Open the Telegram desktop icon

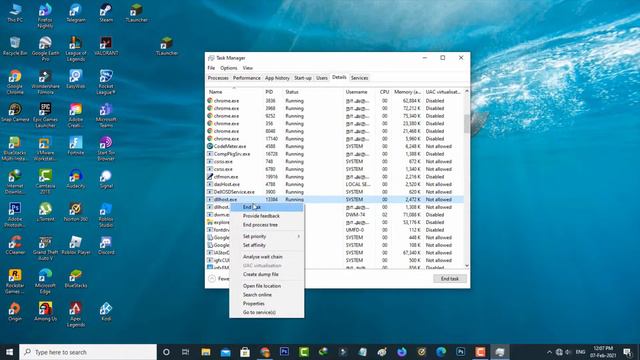tap(76, 13)
